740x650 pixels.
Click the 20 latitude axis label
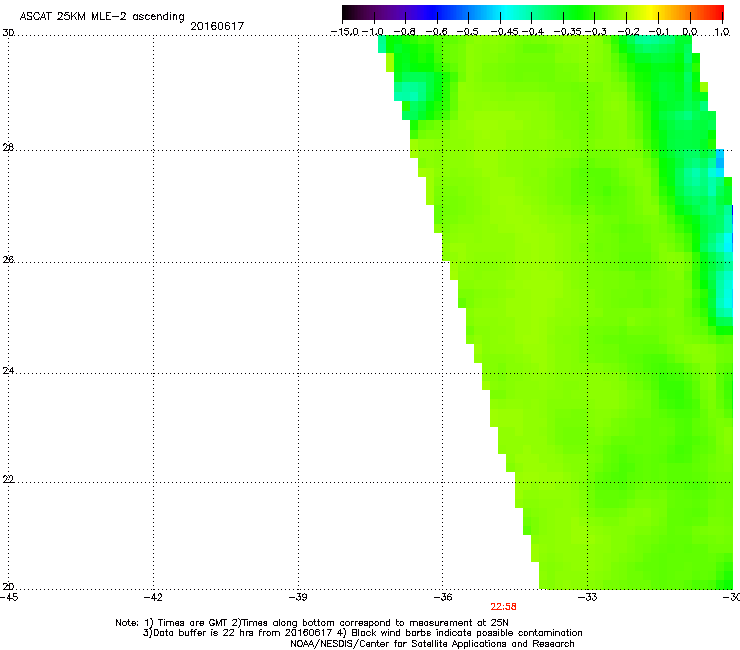(x=8, y=587)
